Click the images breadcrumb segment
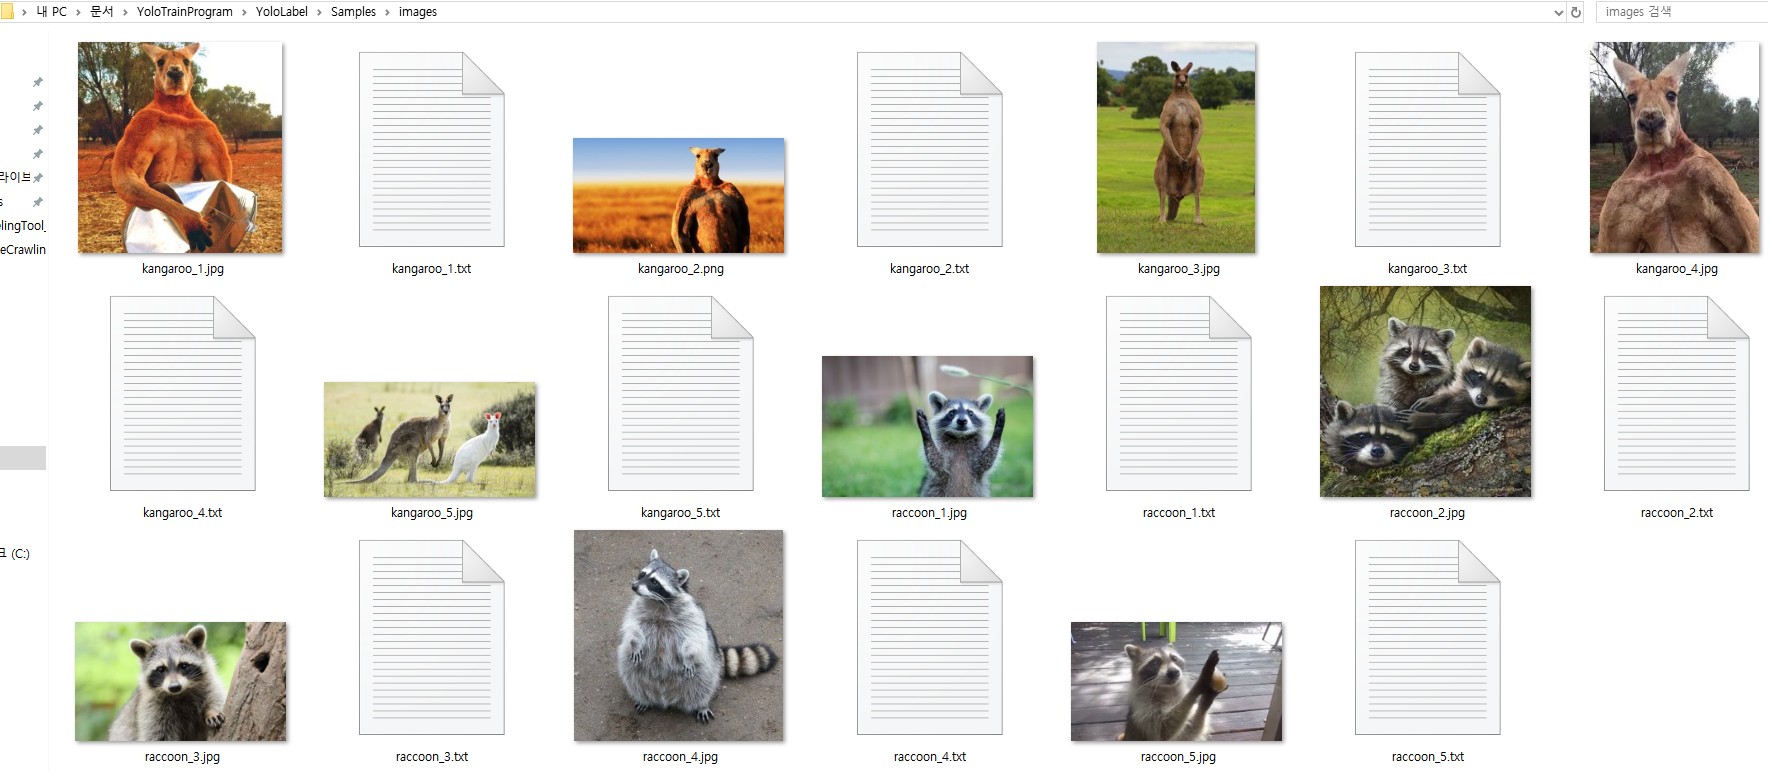This screenshot has height=772, width=1768. click(418, 12)
